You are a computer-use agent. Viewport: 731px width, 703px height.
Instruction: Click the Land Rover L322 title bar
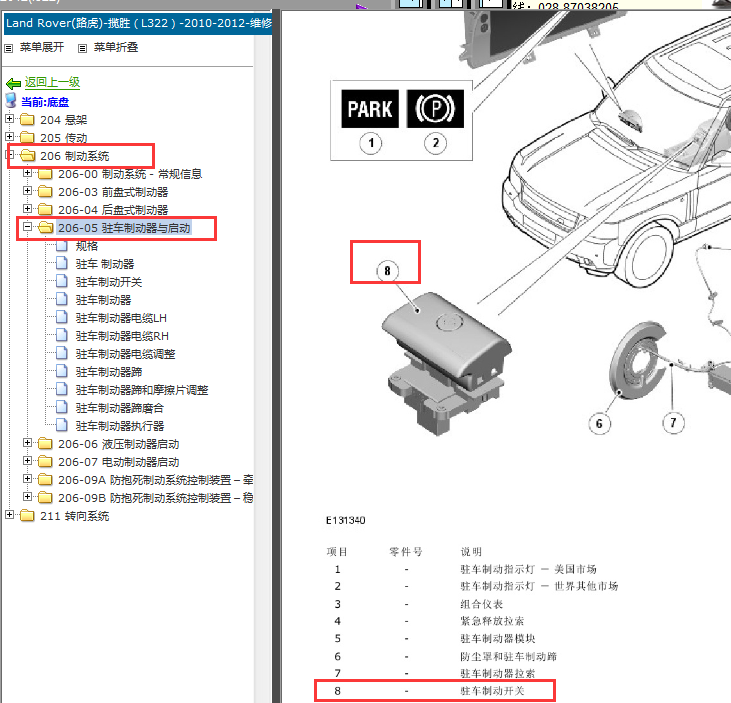[138, 23]
